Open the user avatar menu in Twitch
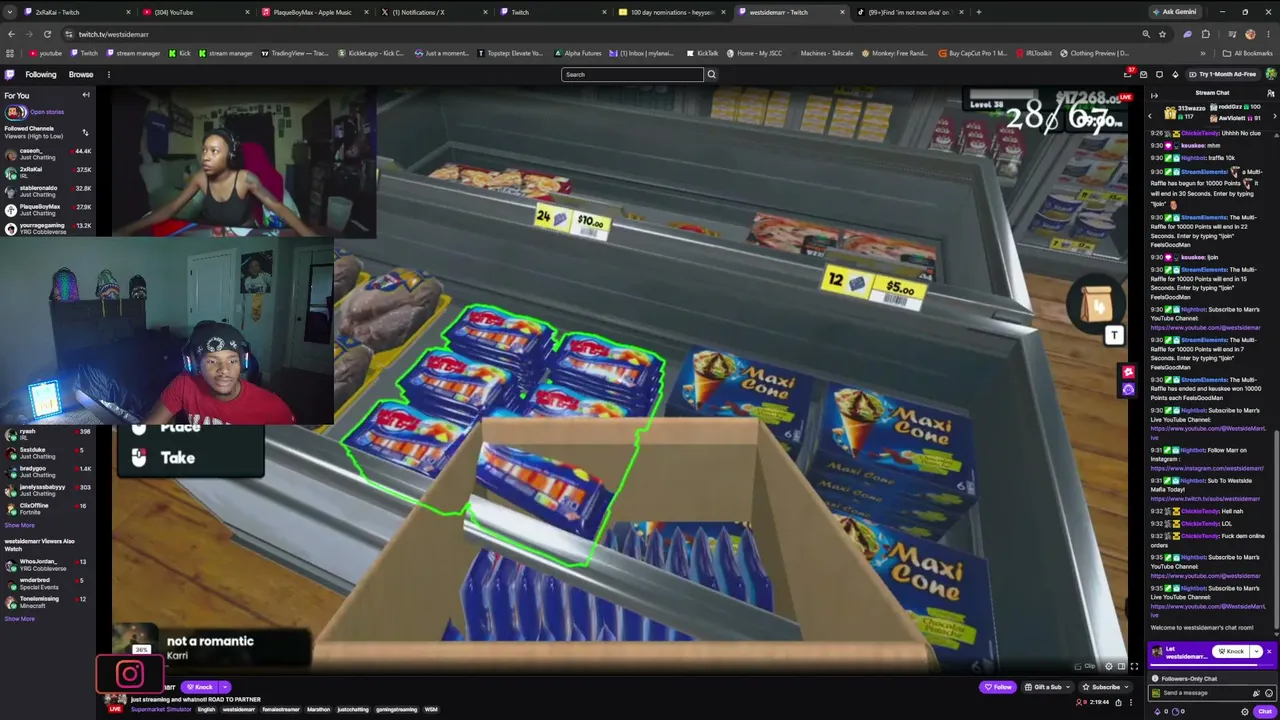Image resolution: width=1280 pixels, height=720 pixels. pos(1271,74)
